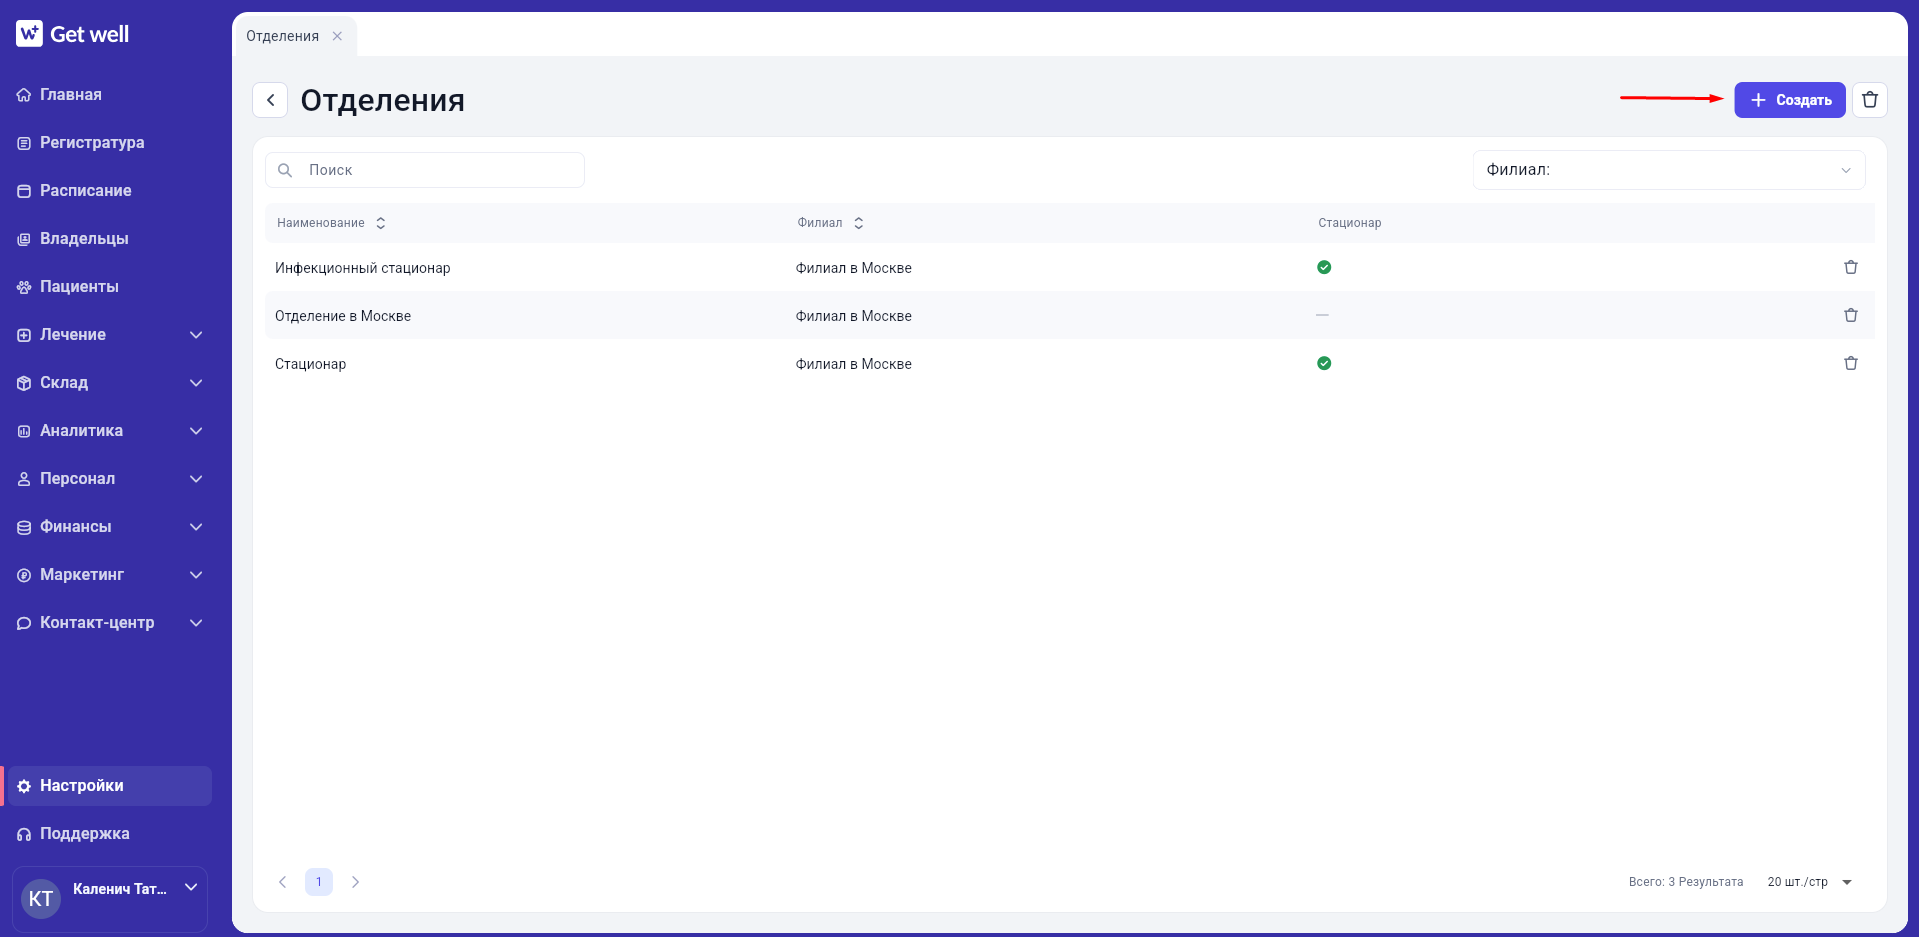The width and height of the screenshot is (1919, 937).
Task: Click green stationary check for Инфекционный стационар
Action: tap(1324, 267)
